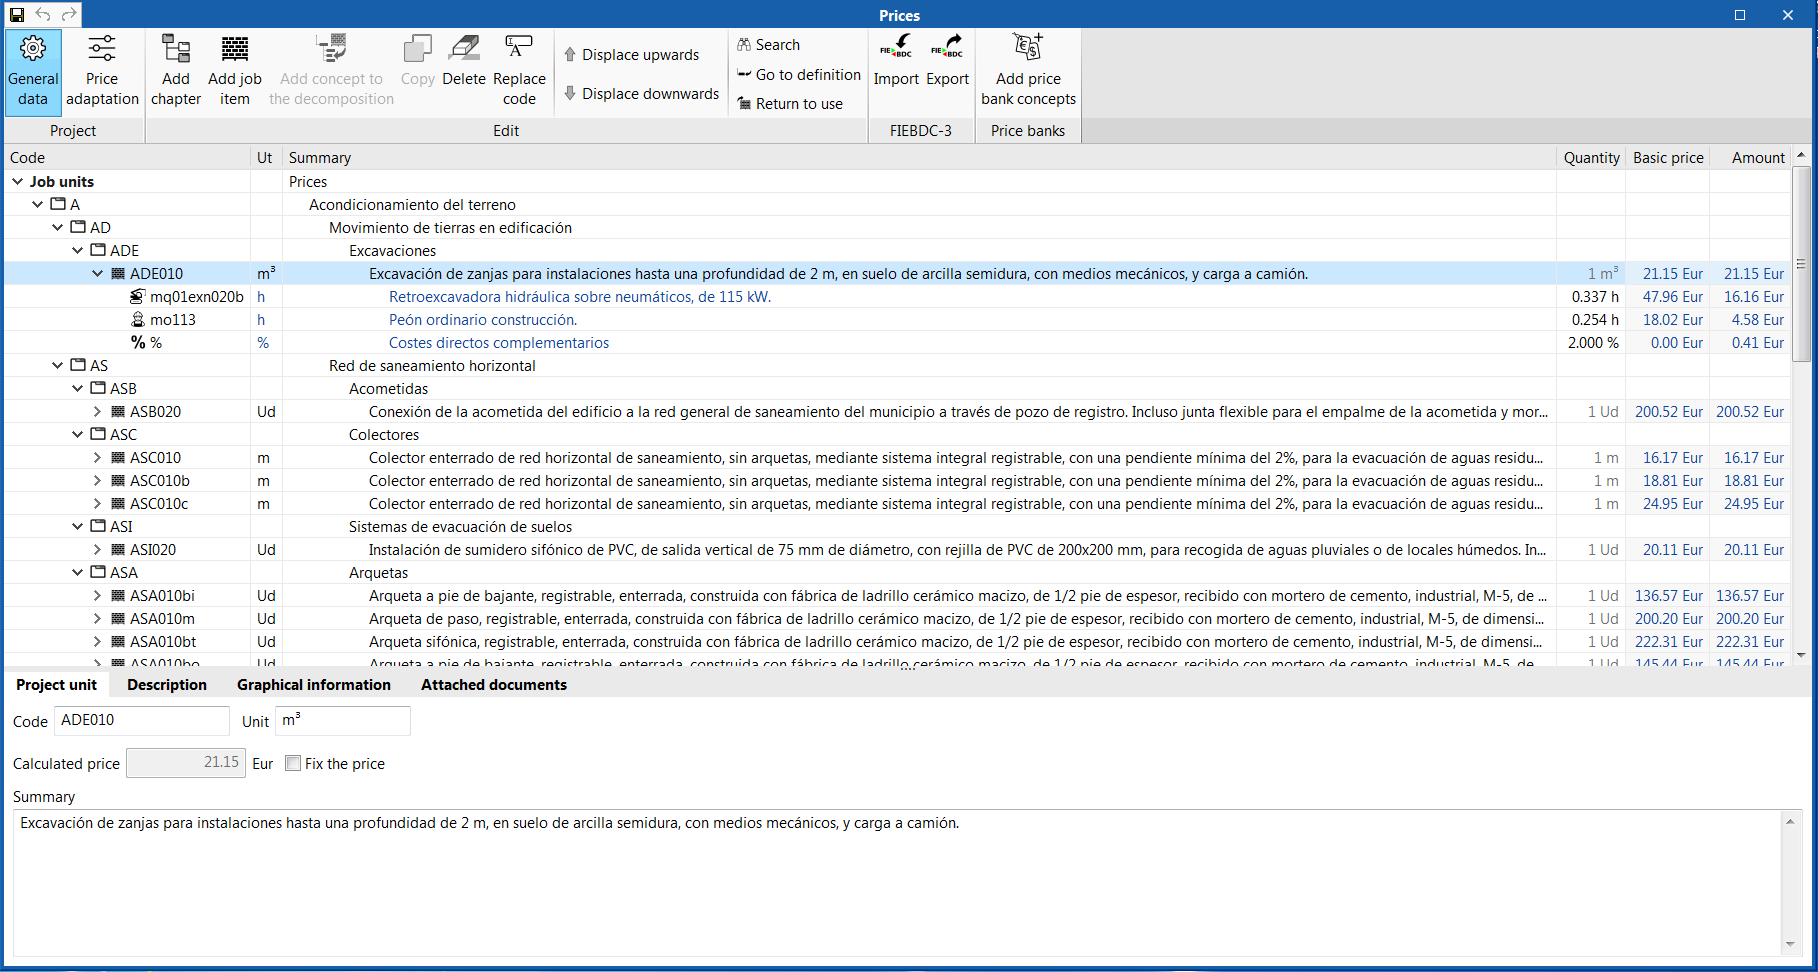This screenshot has width=1818, height=972.
Task: Click inside the Code input field
Action: [141, 720]
